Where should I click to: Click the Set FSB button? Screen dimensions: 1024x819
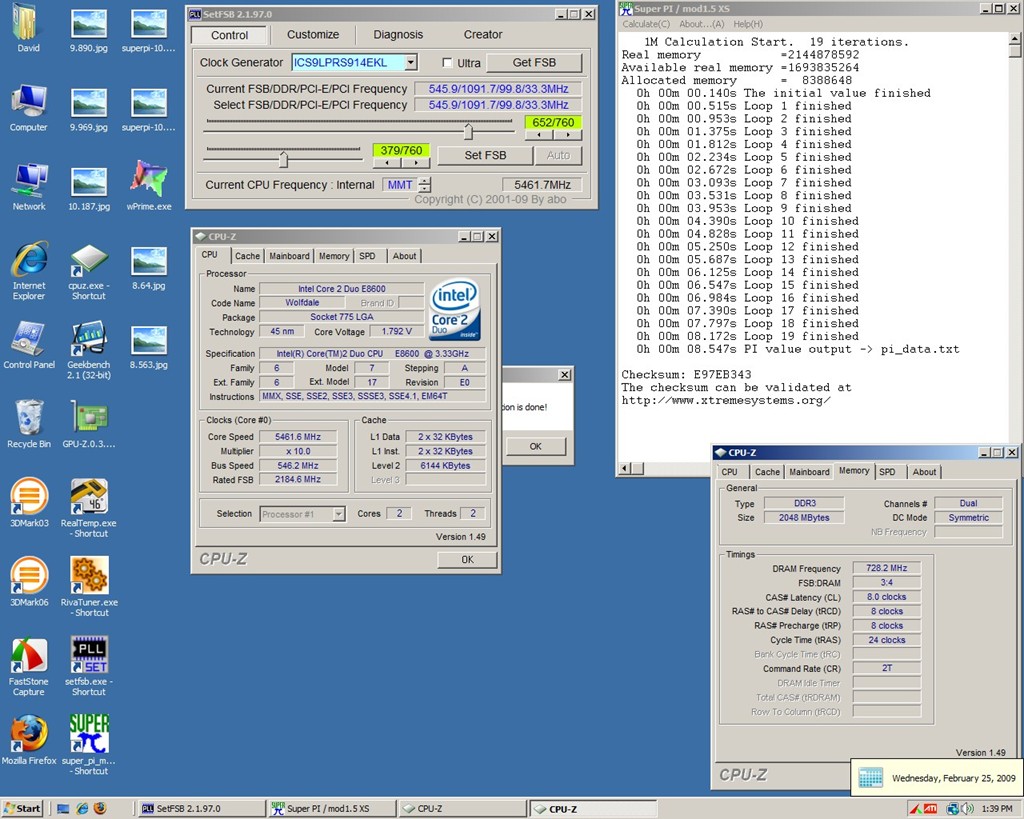485,155
